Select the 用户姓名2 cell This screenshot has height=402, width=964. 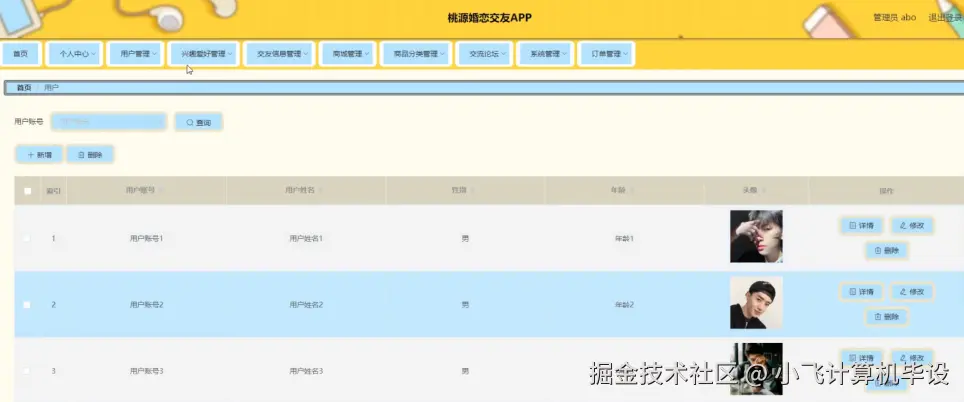(306, 305)
